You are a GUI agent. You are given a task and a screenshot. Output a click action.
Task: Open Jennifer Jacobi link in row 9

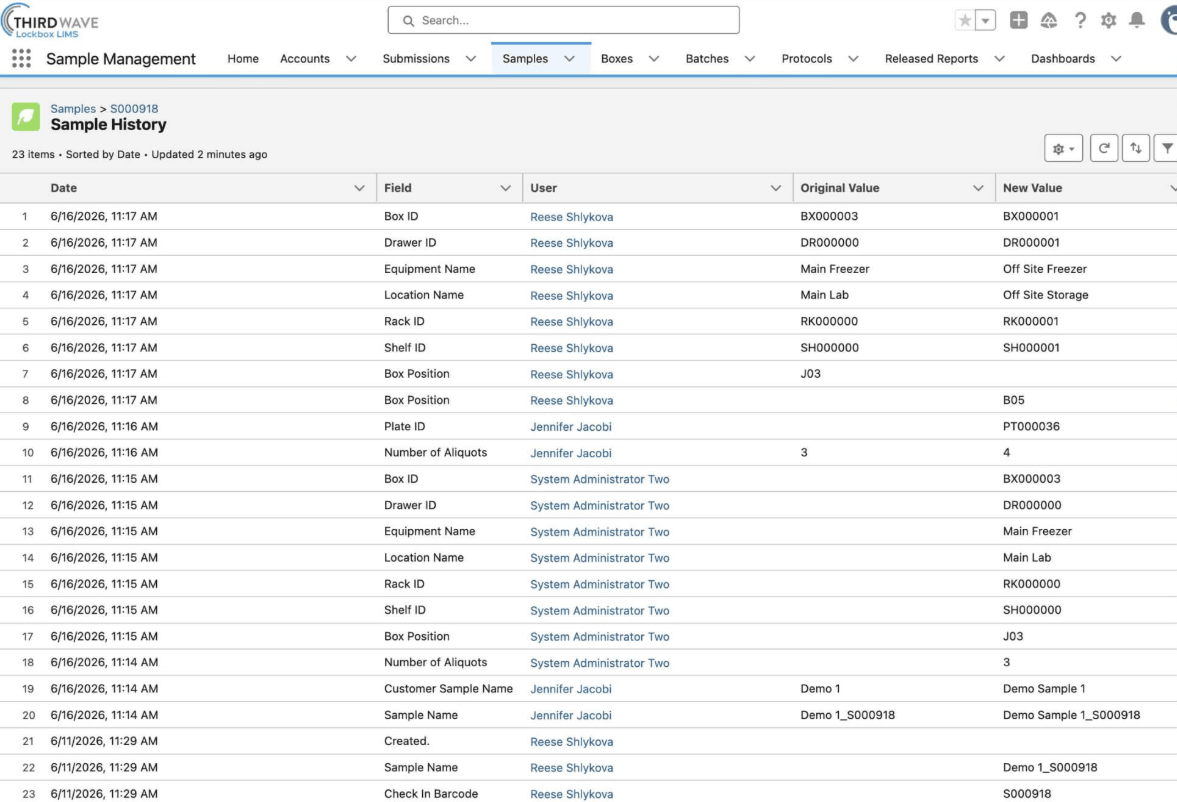coord(570,427)
